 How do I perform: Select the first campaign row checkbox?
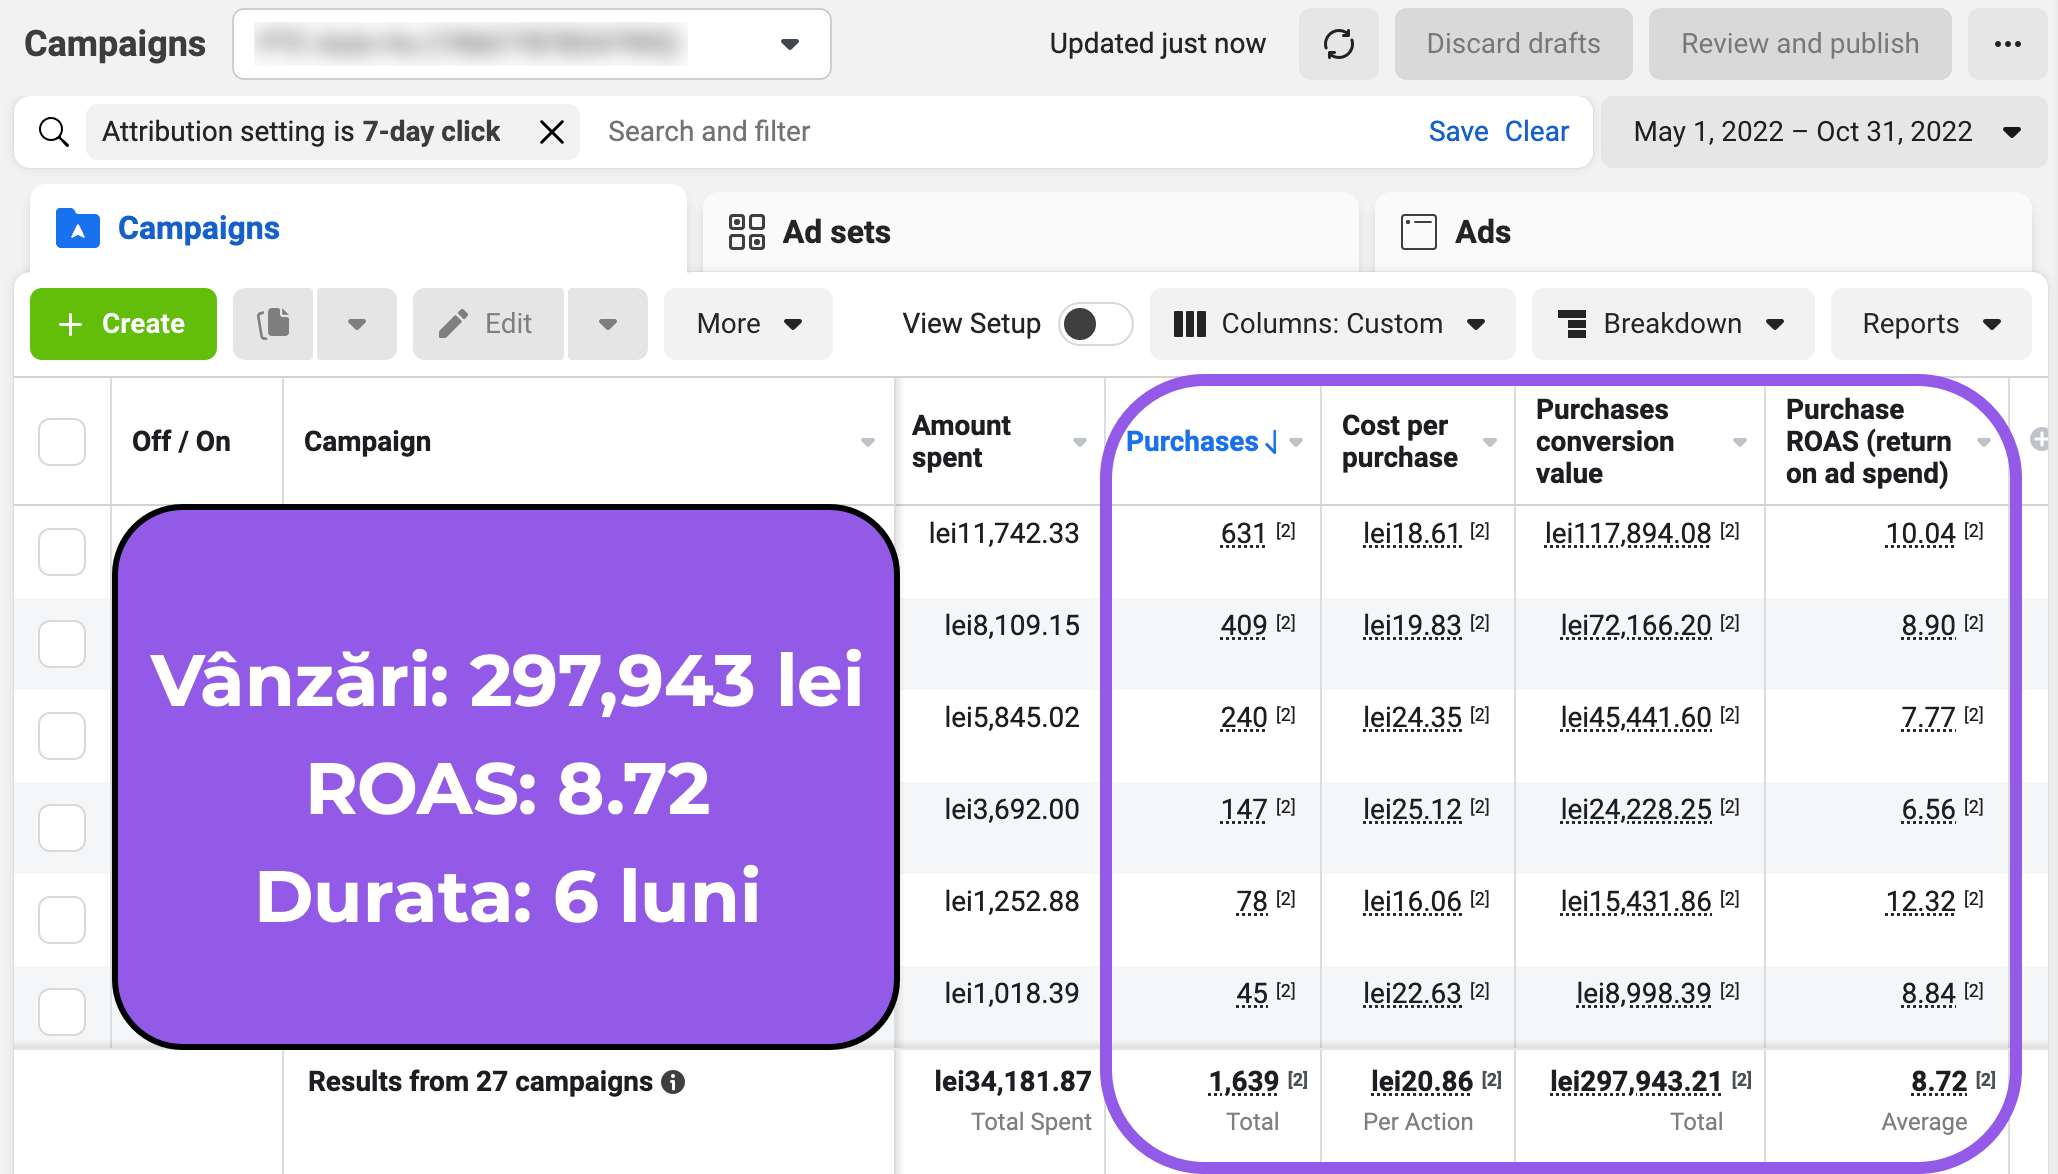[x=62, y=551]
